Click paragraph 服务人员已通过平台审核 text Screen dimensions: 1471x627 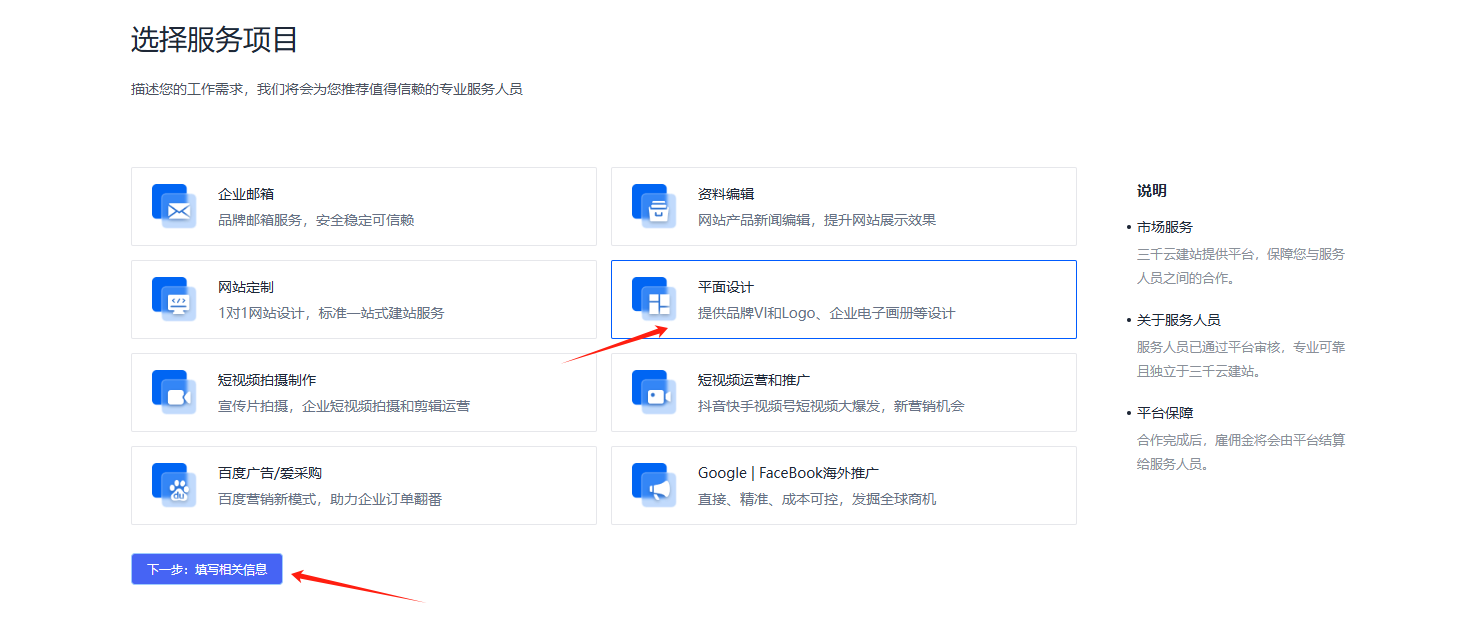pos(1241,359)
